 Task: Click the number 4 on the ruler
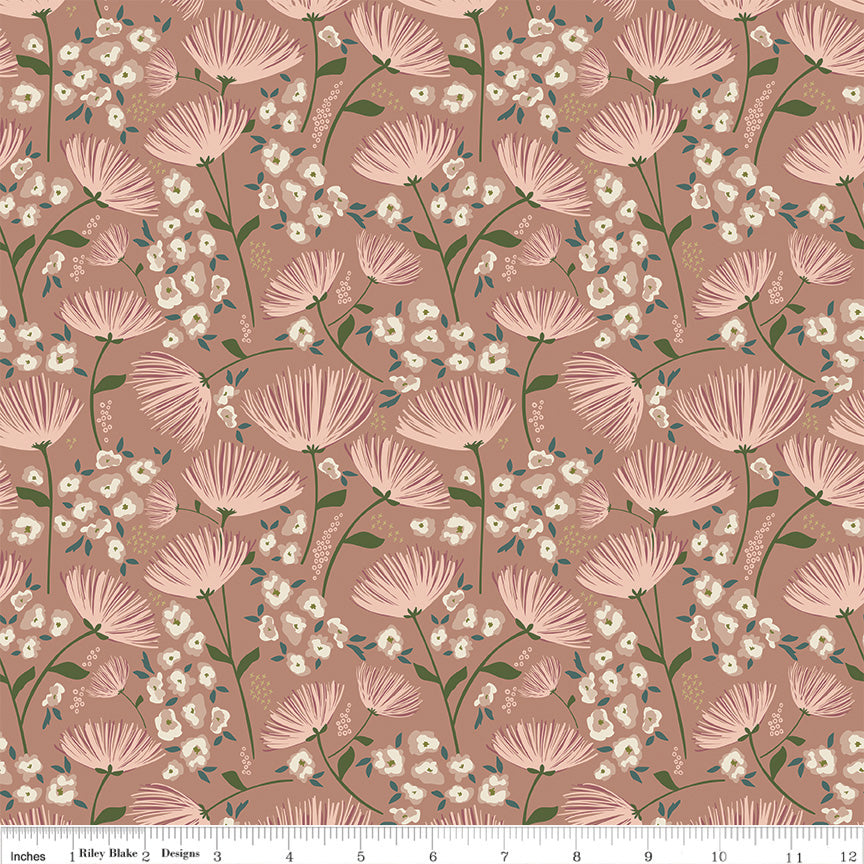coord(289,856)
